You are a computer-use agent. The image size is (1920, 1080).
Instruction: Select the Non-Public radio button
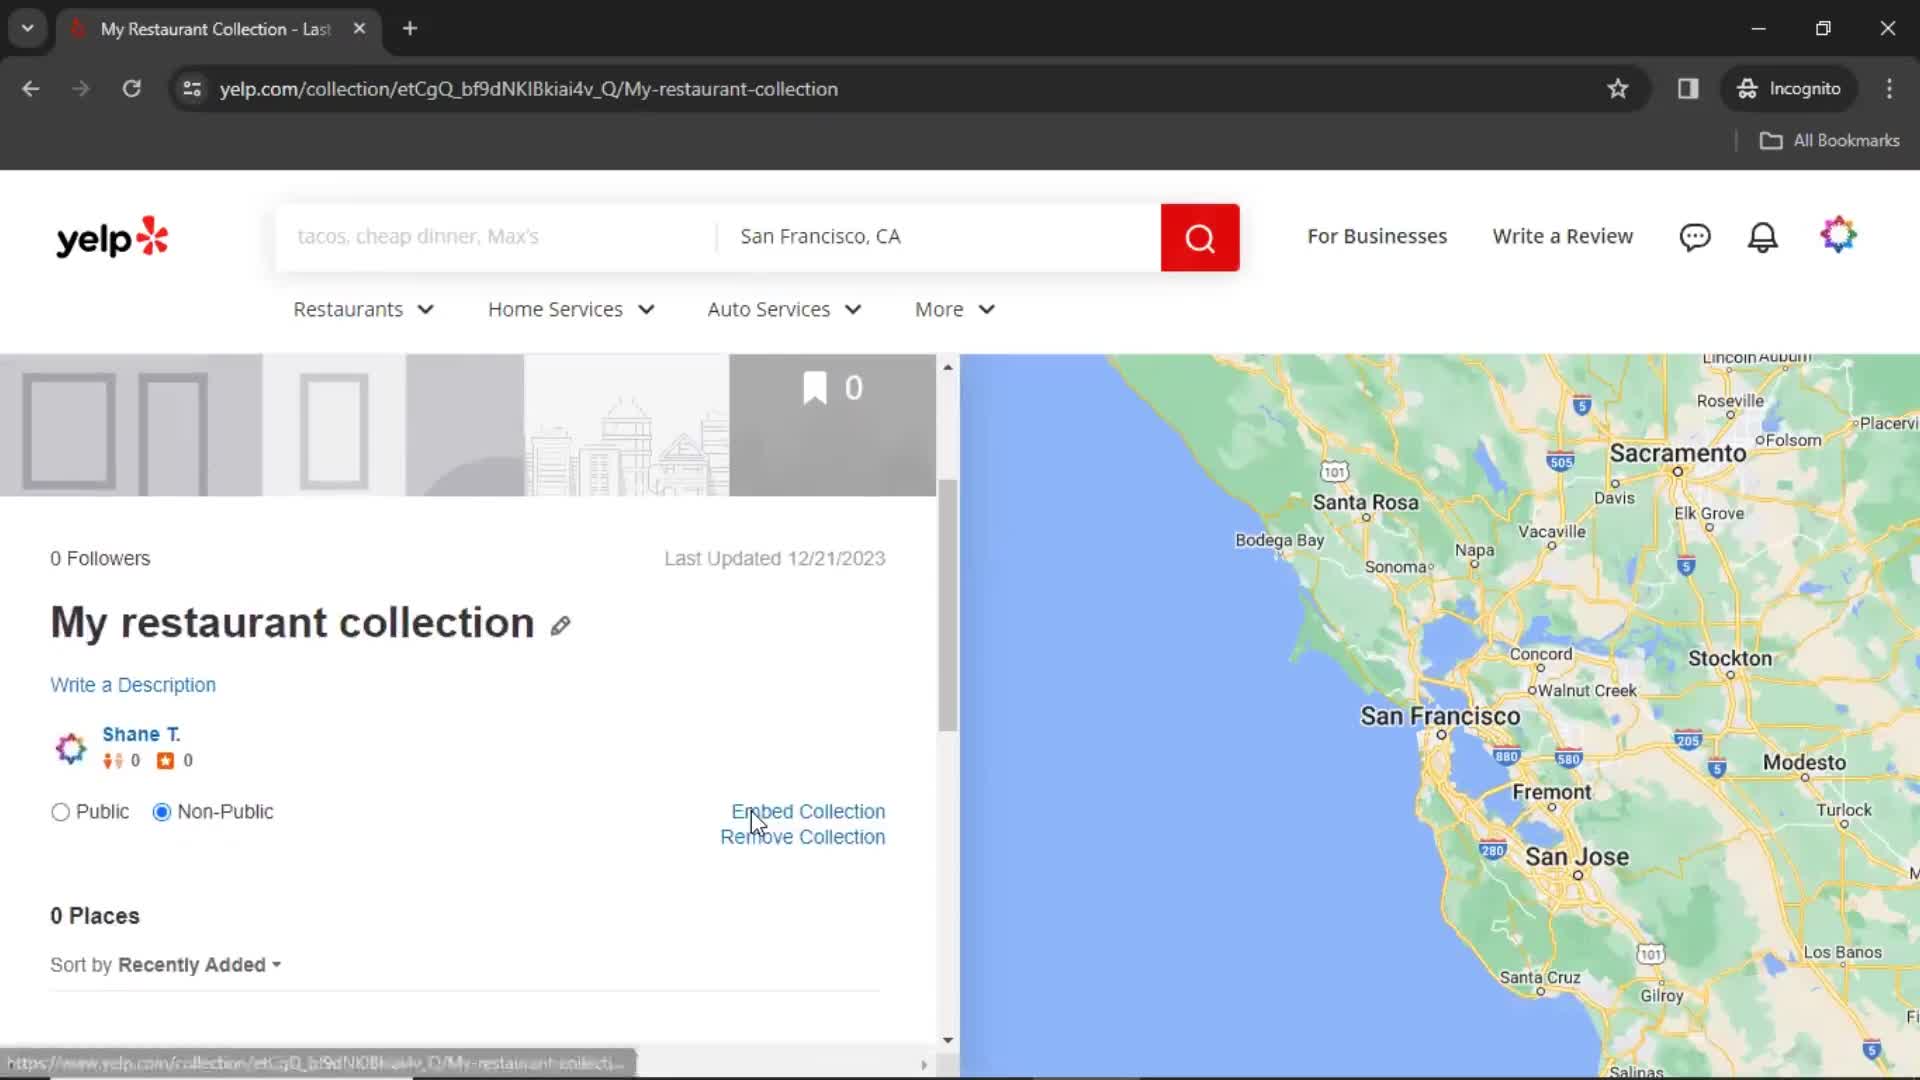(x=162, y=812)
